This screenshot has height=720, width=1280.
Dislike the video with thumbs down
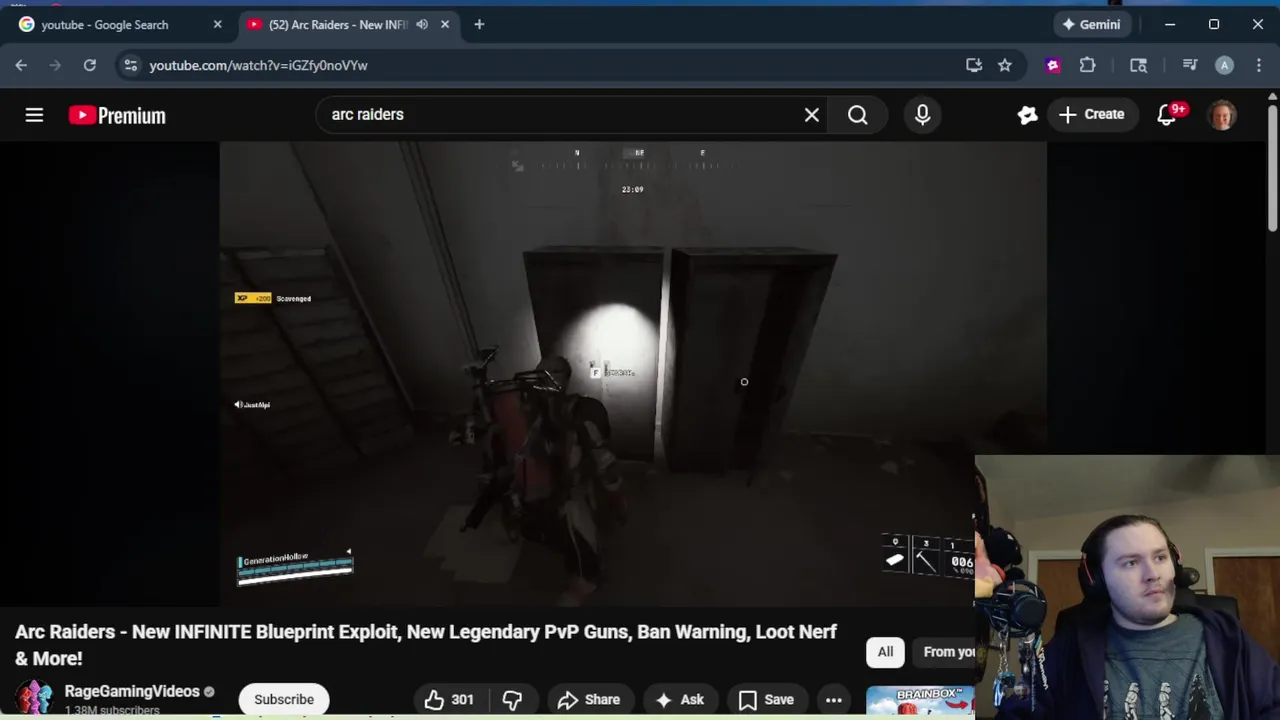(512, 700)
